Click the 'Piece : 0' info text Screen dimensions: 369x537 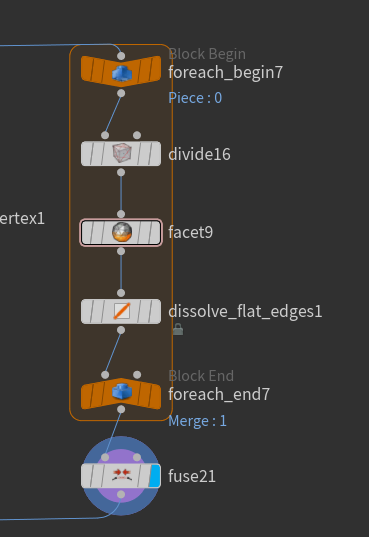click(x=195, y=98)
